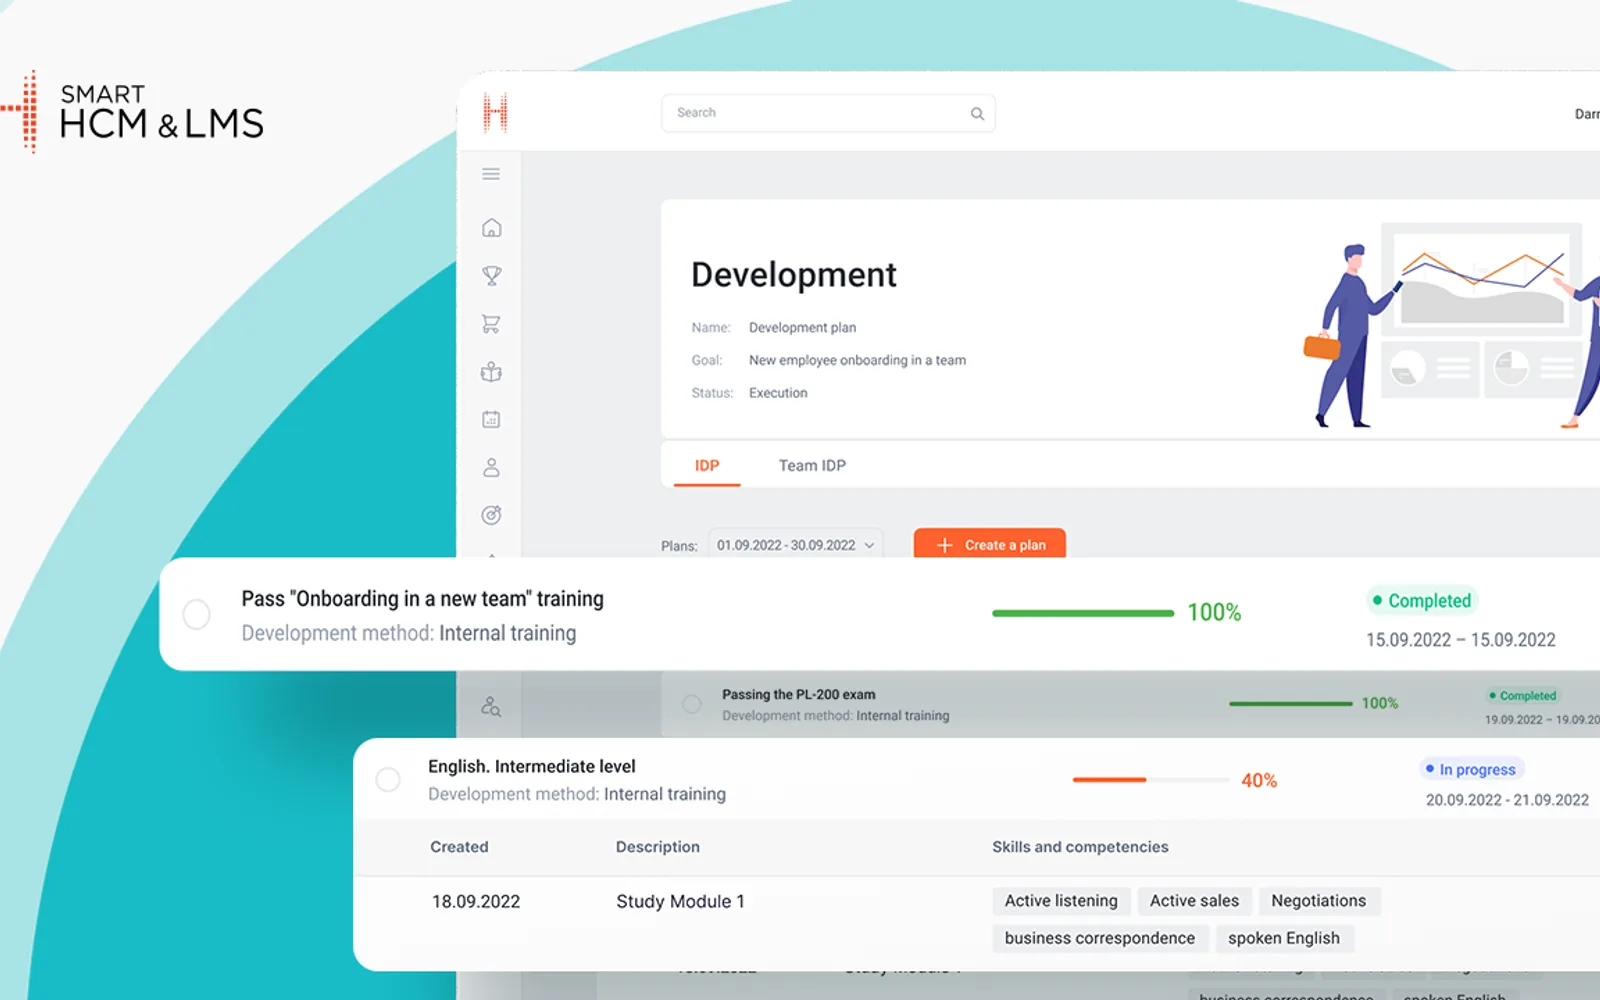Click the Smart HCM & LMS logo

pos(132,112)
